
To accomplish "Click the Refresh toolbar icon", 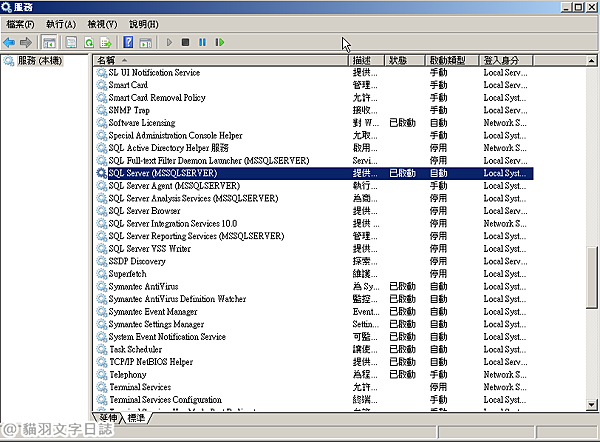I will (x=88, y=42).
